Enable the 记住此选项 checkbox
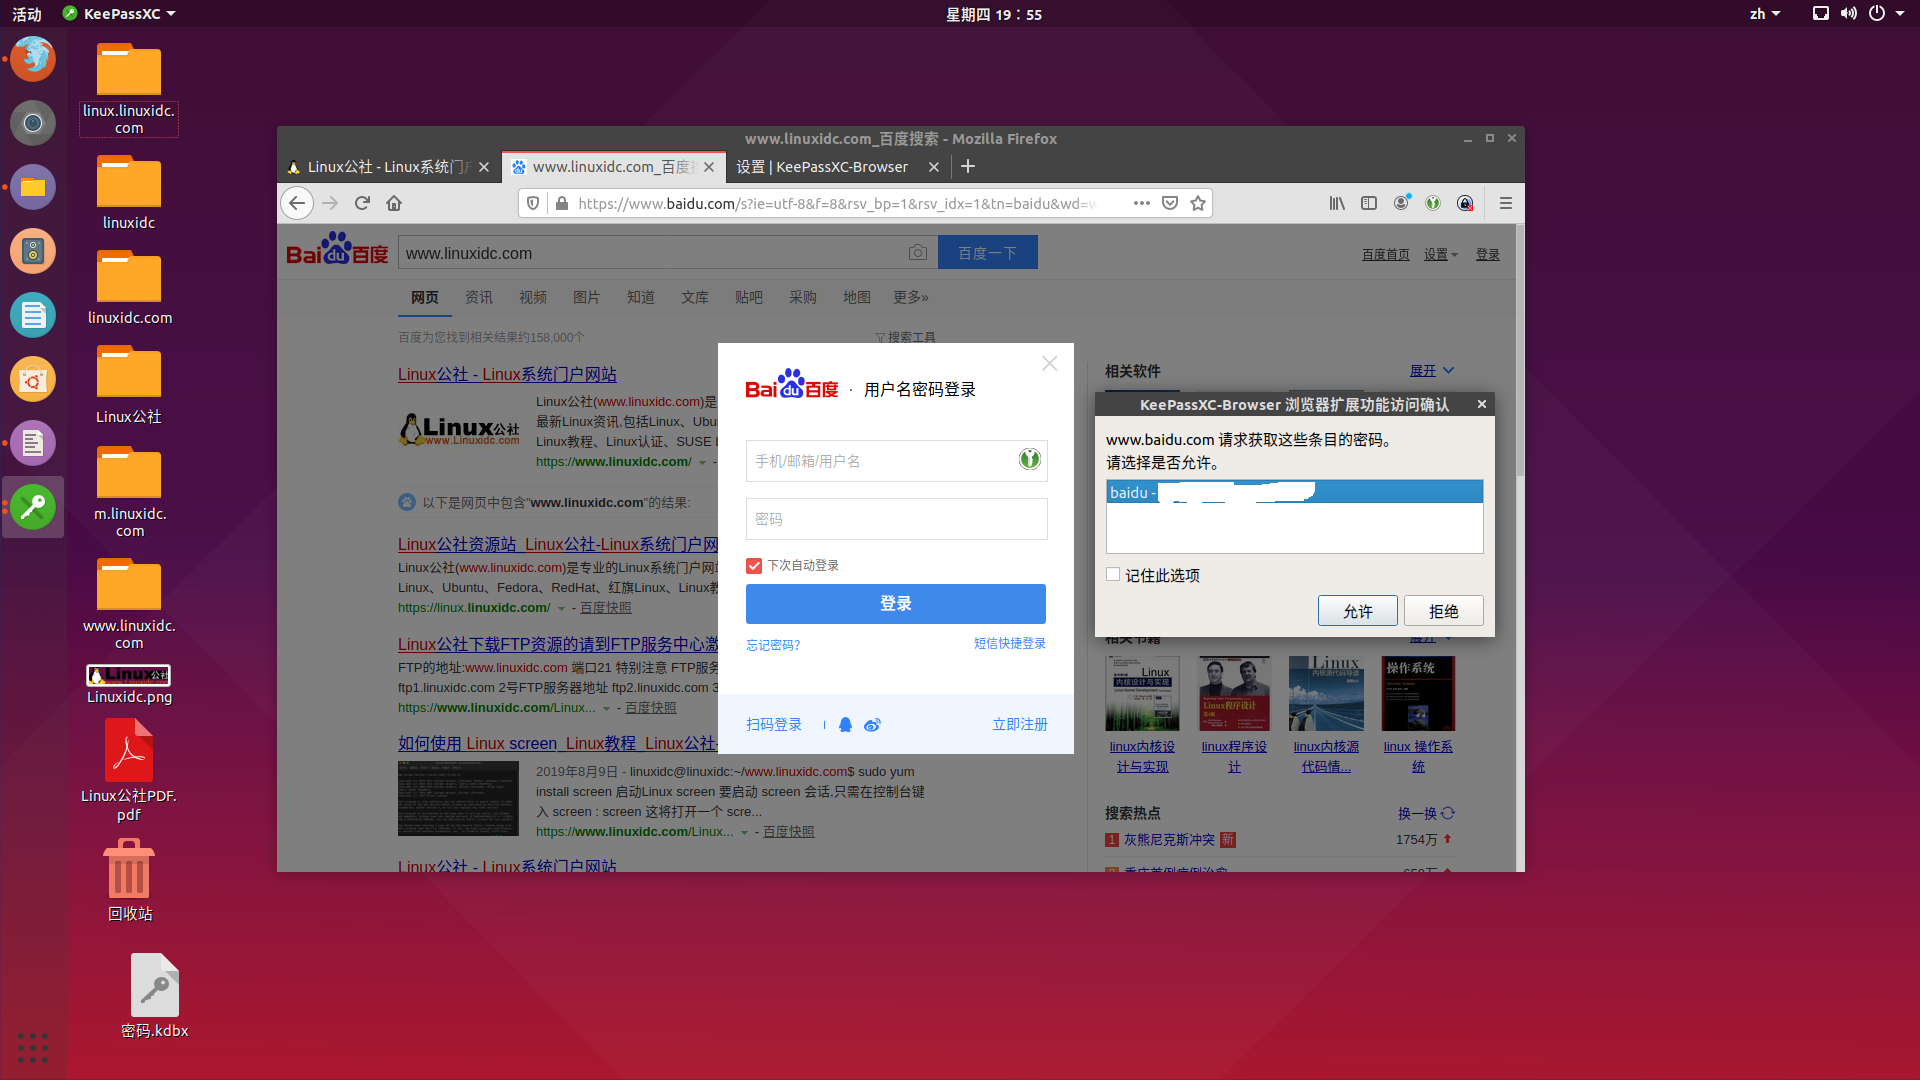This screenshot has height=1080, width=1920. 1113,575
